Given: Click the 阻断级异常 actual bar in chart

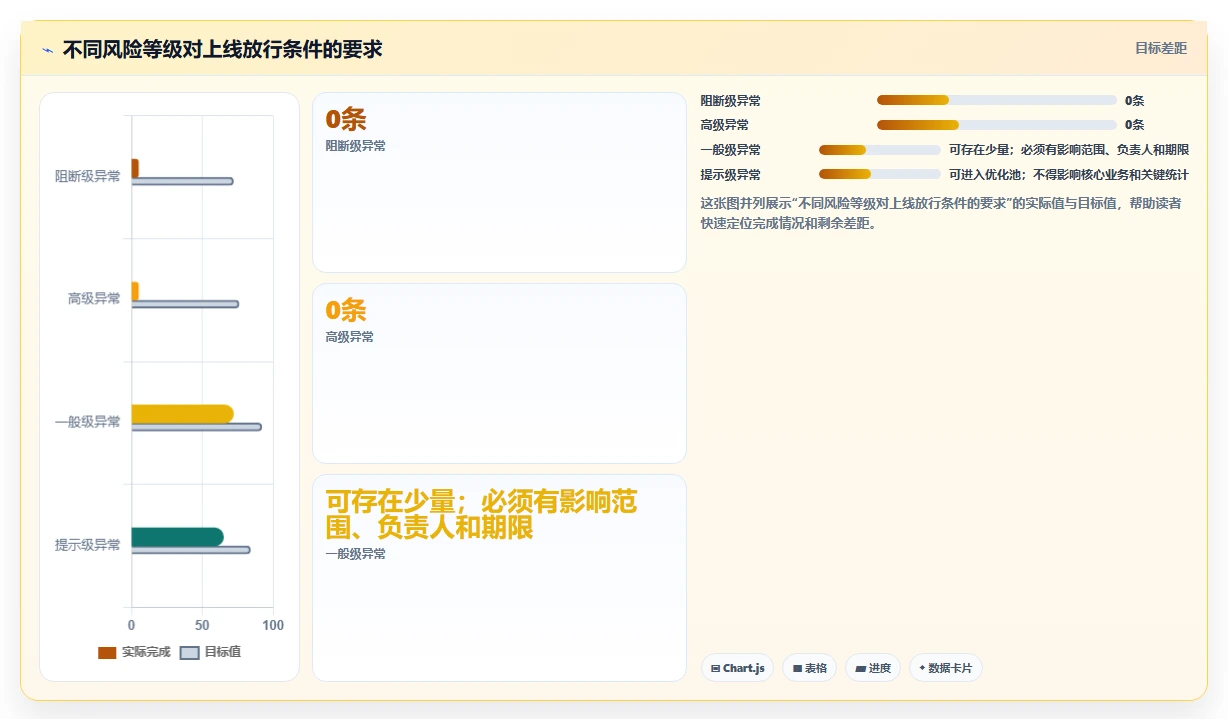Looking at the screenshot, I should pyautogui.click(x=135, y=168).
